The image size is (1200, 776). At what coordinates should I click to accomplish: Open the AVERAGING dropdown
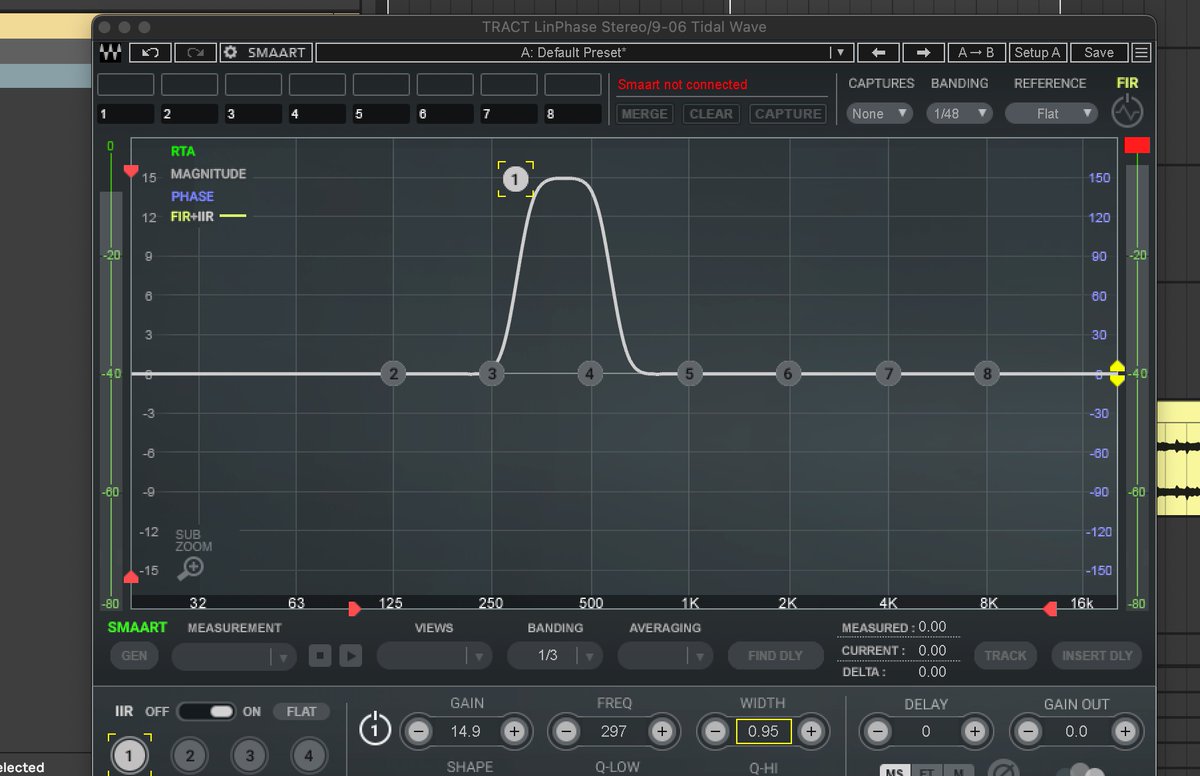click(665, 656)
